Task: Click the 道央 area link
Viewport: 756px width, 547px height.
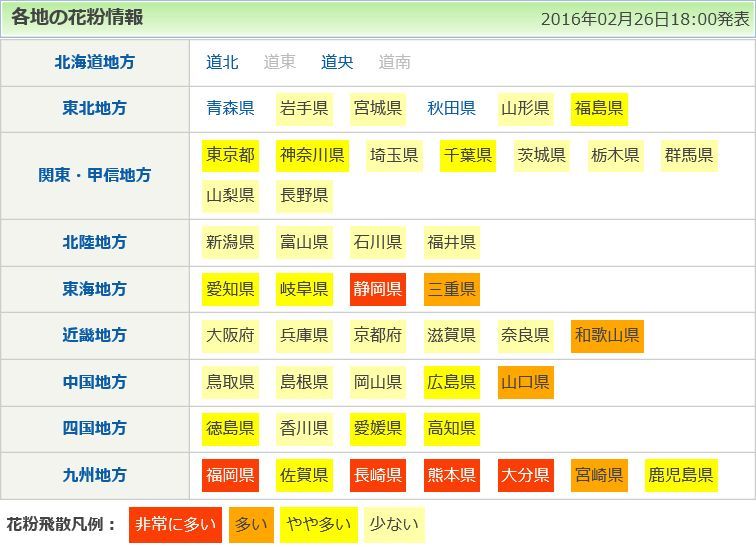Action: (337, 62)
